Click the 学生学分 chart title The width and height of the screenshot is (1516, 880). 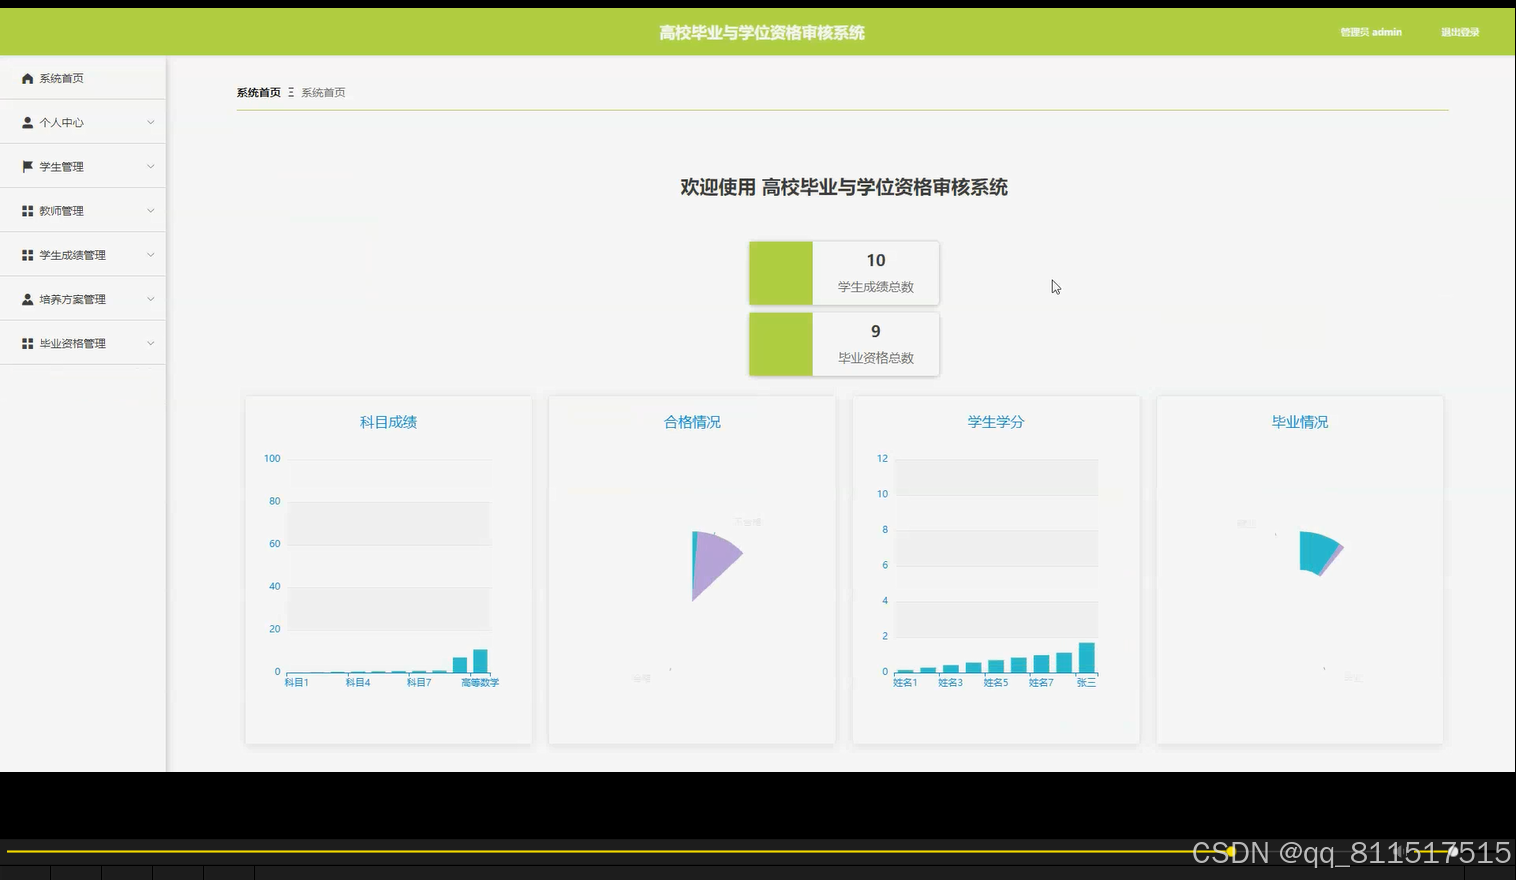[x=996, y=422]
